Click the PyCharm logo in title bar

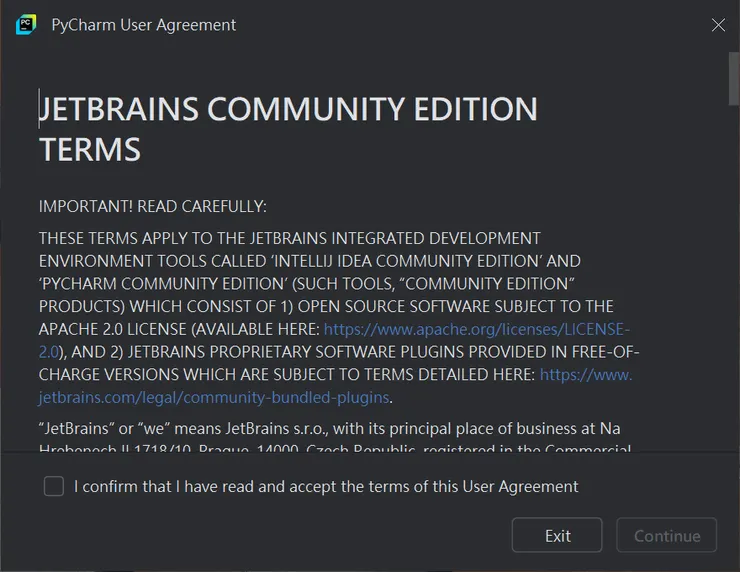(26, 25)
